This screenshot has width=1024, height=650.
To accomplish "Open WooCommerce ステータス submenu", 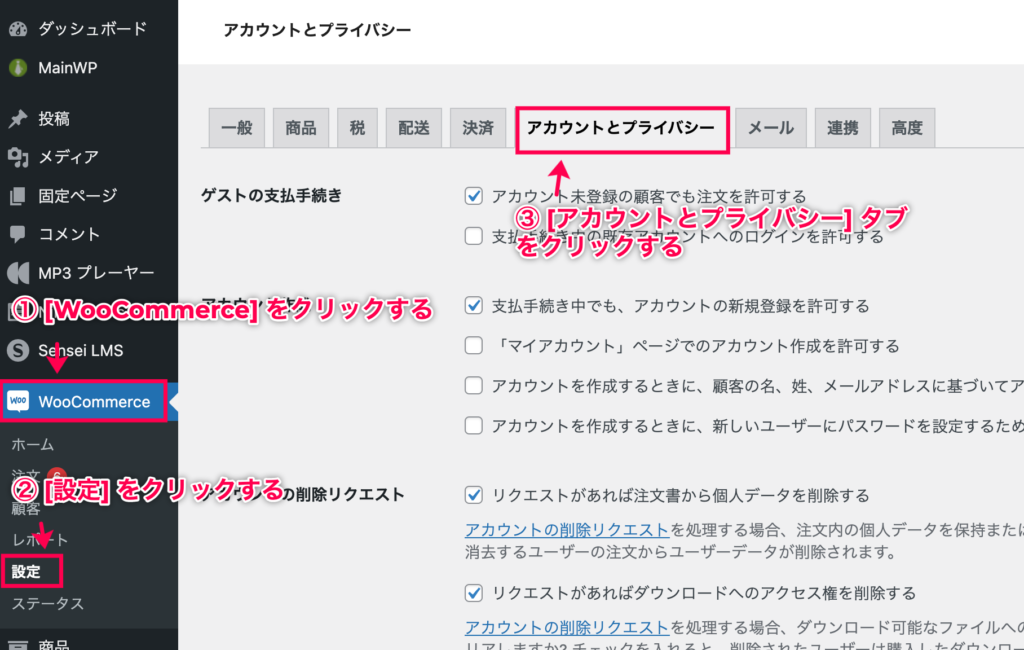I will tap(48, 603).
